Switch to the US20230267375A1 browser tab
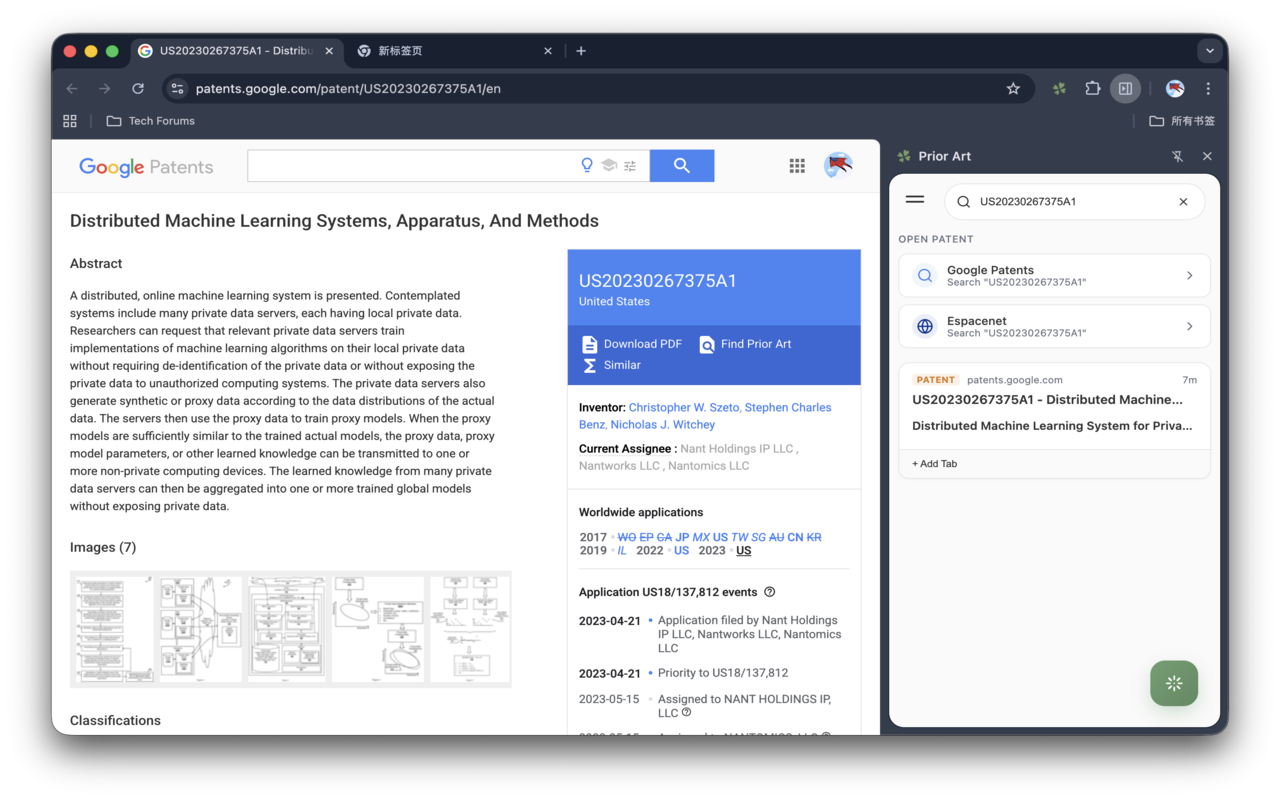1280x800 pixels. point(236,51)
